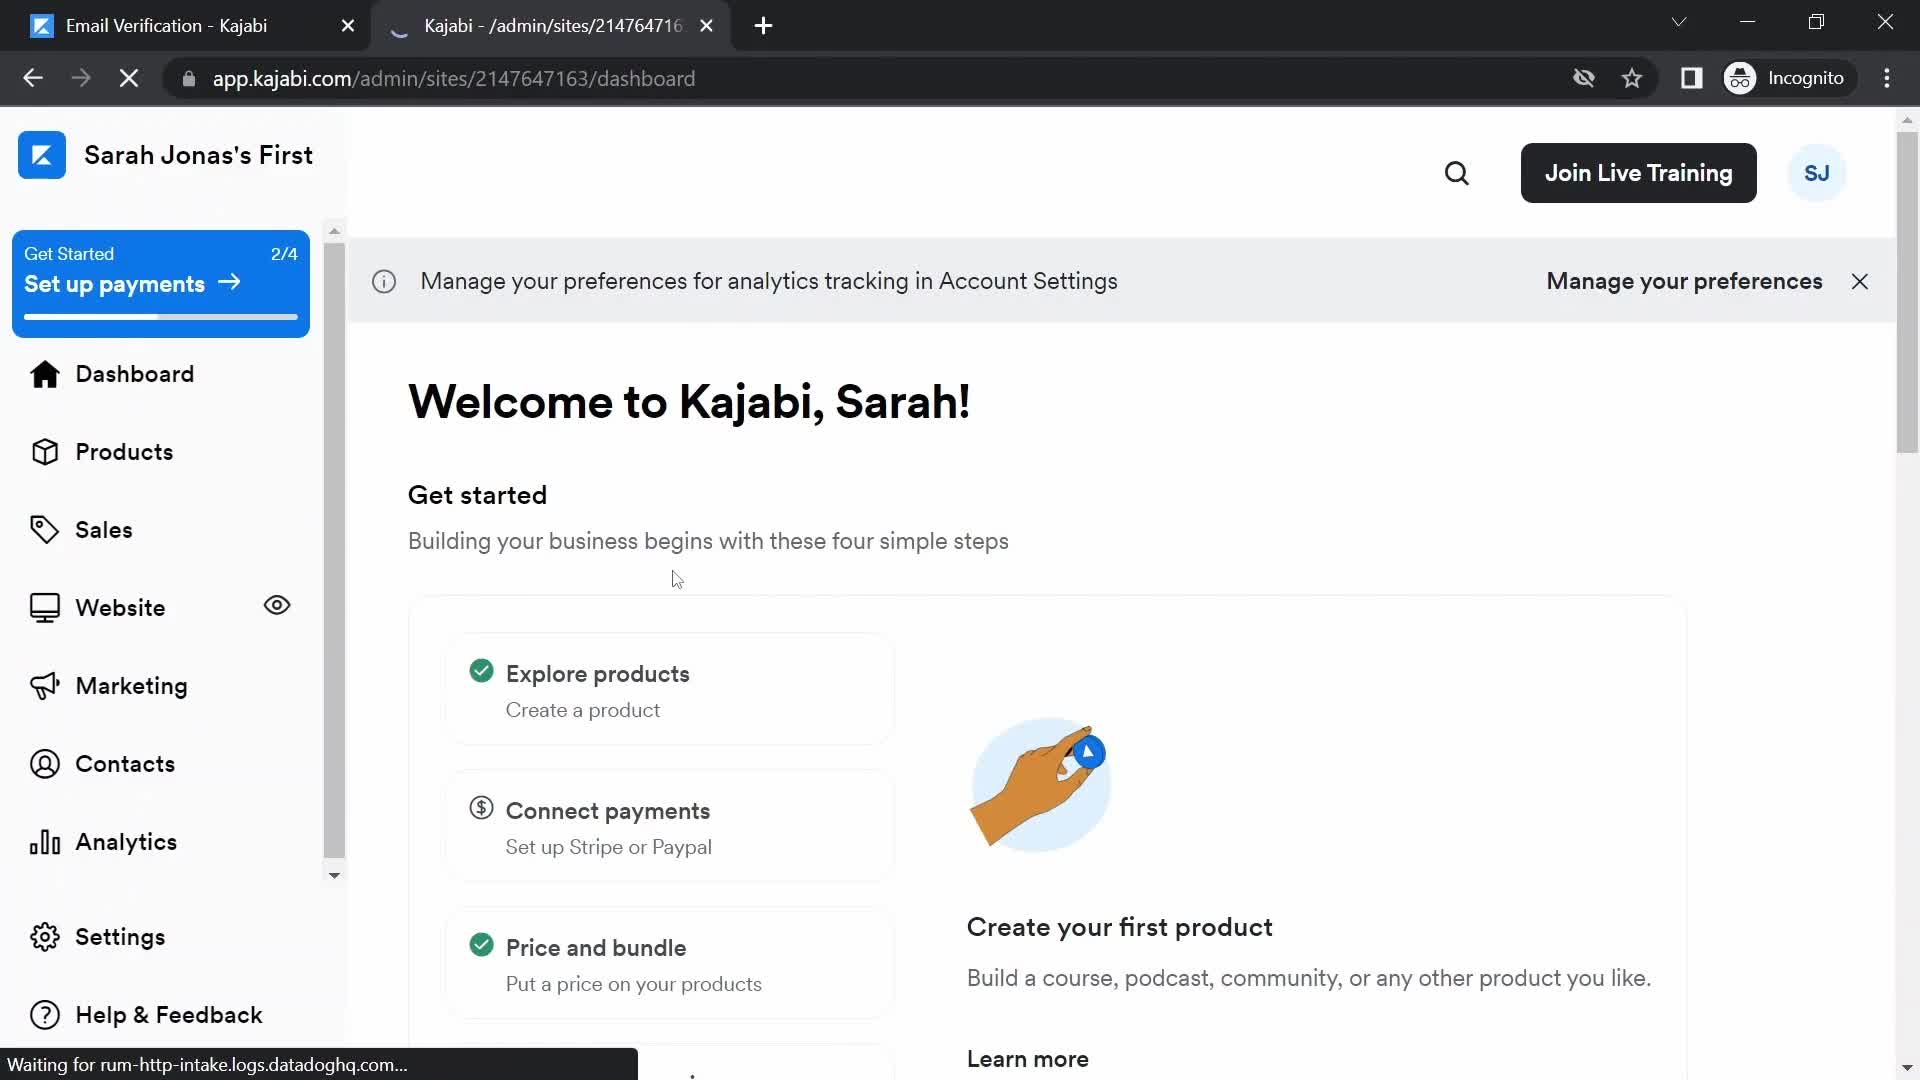Click the Kajabi logo icon
Viewport: 1920px width, 1080px height.
pyautogui.click(x=42, y=155)
